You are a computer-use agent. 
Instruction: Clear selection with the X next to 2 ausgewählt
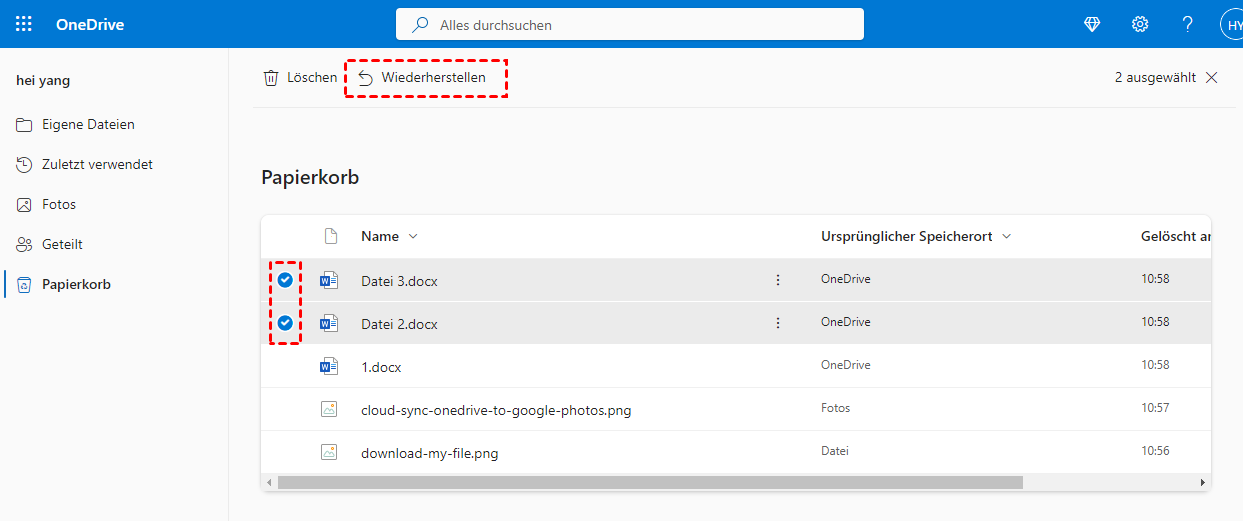click(1212, 78)
